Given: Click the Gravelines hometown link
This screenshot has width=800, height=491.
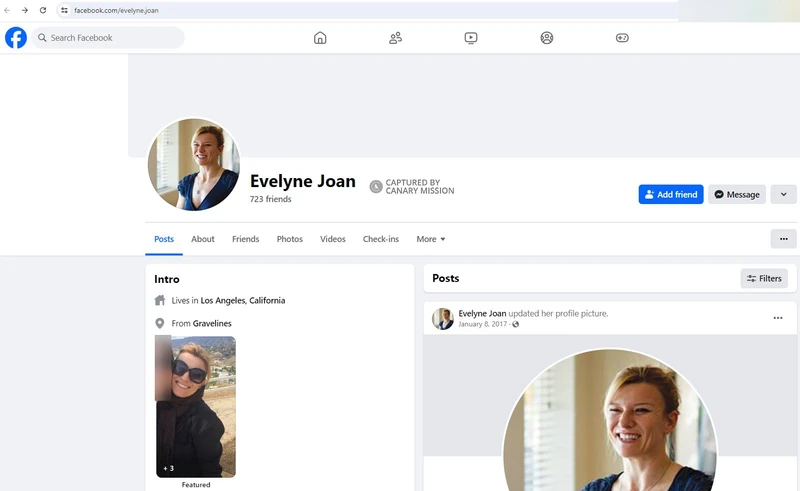Looking at the screenshot, I should coord(212,324).
